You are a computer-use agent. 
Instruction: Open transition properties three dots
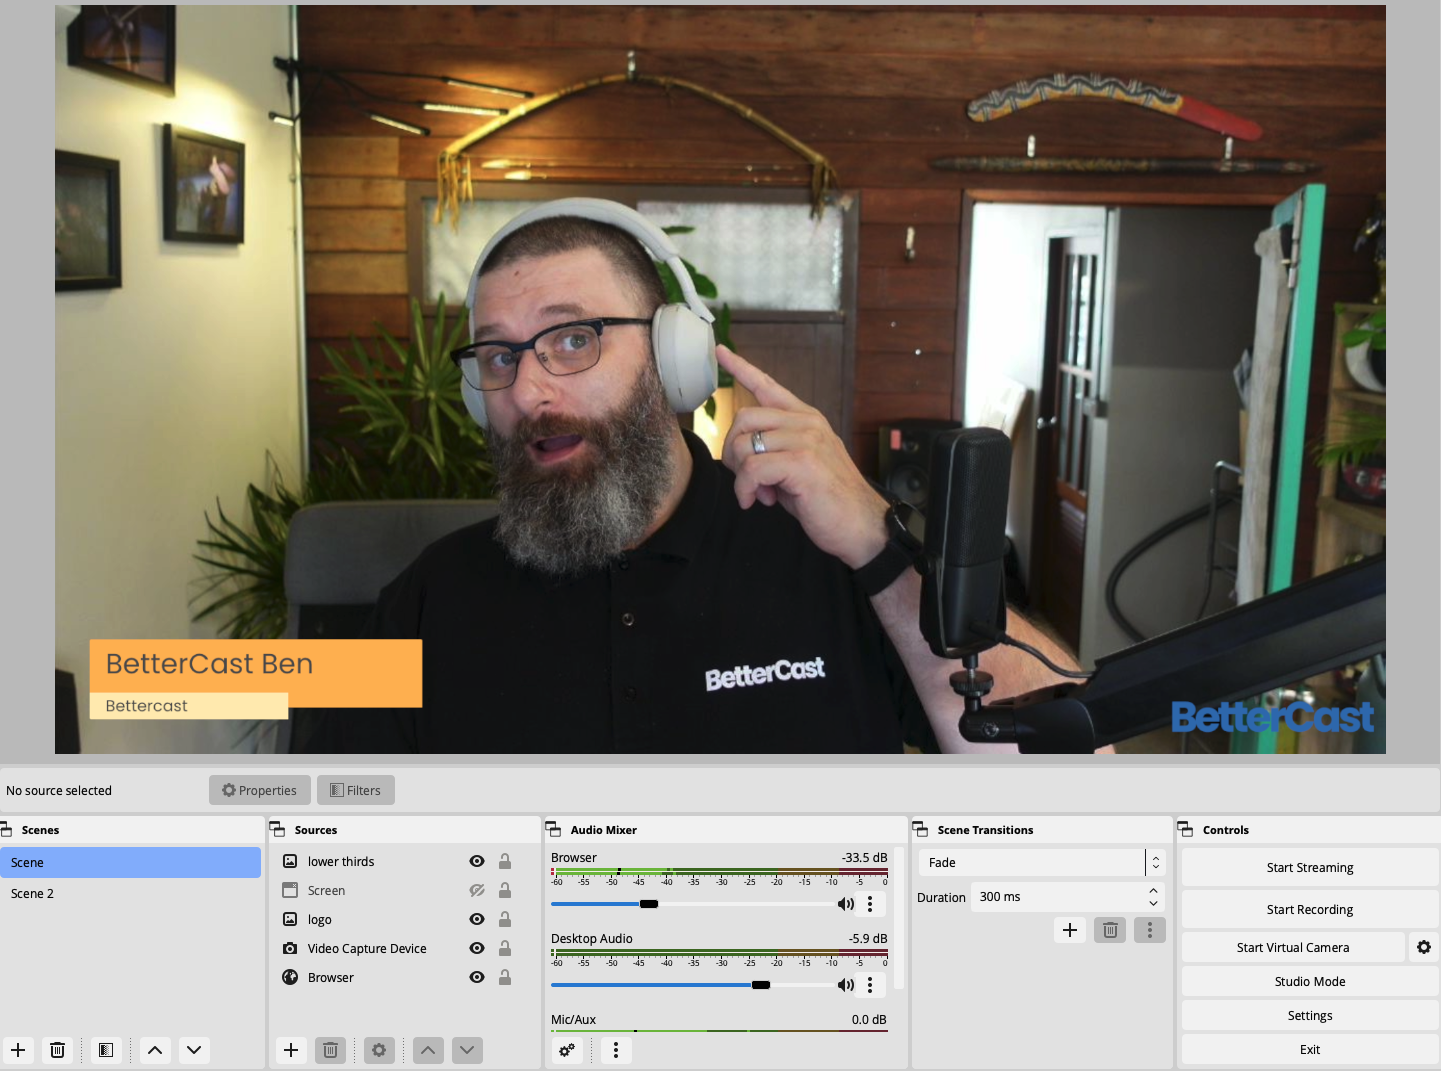pyautogui.click(x=1150, y=930)
